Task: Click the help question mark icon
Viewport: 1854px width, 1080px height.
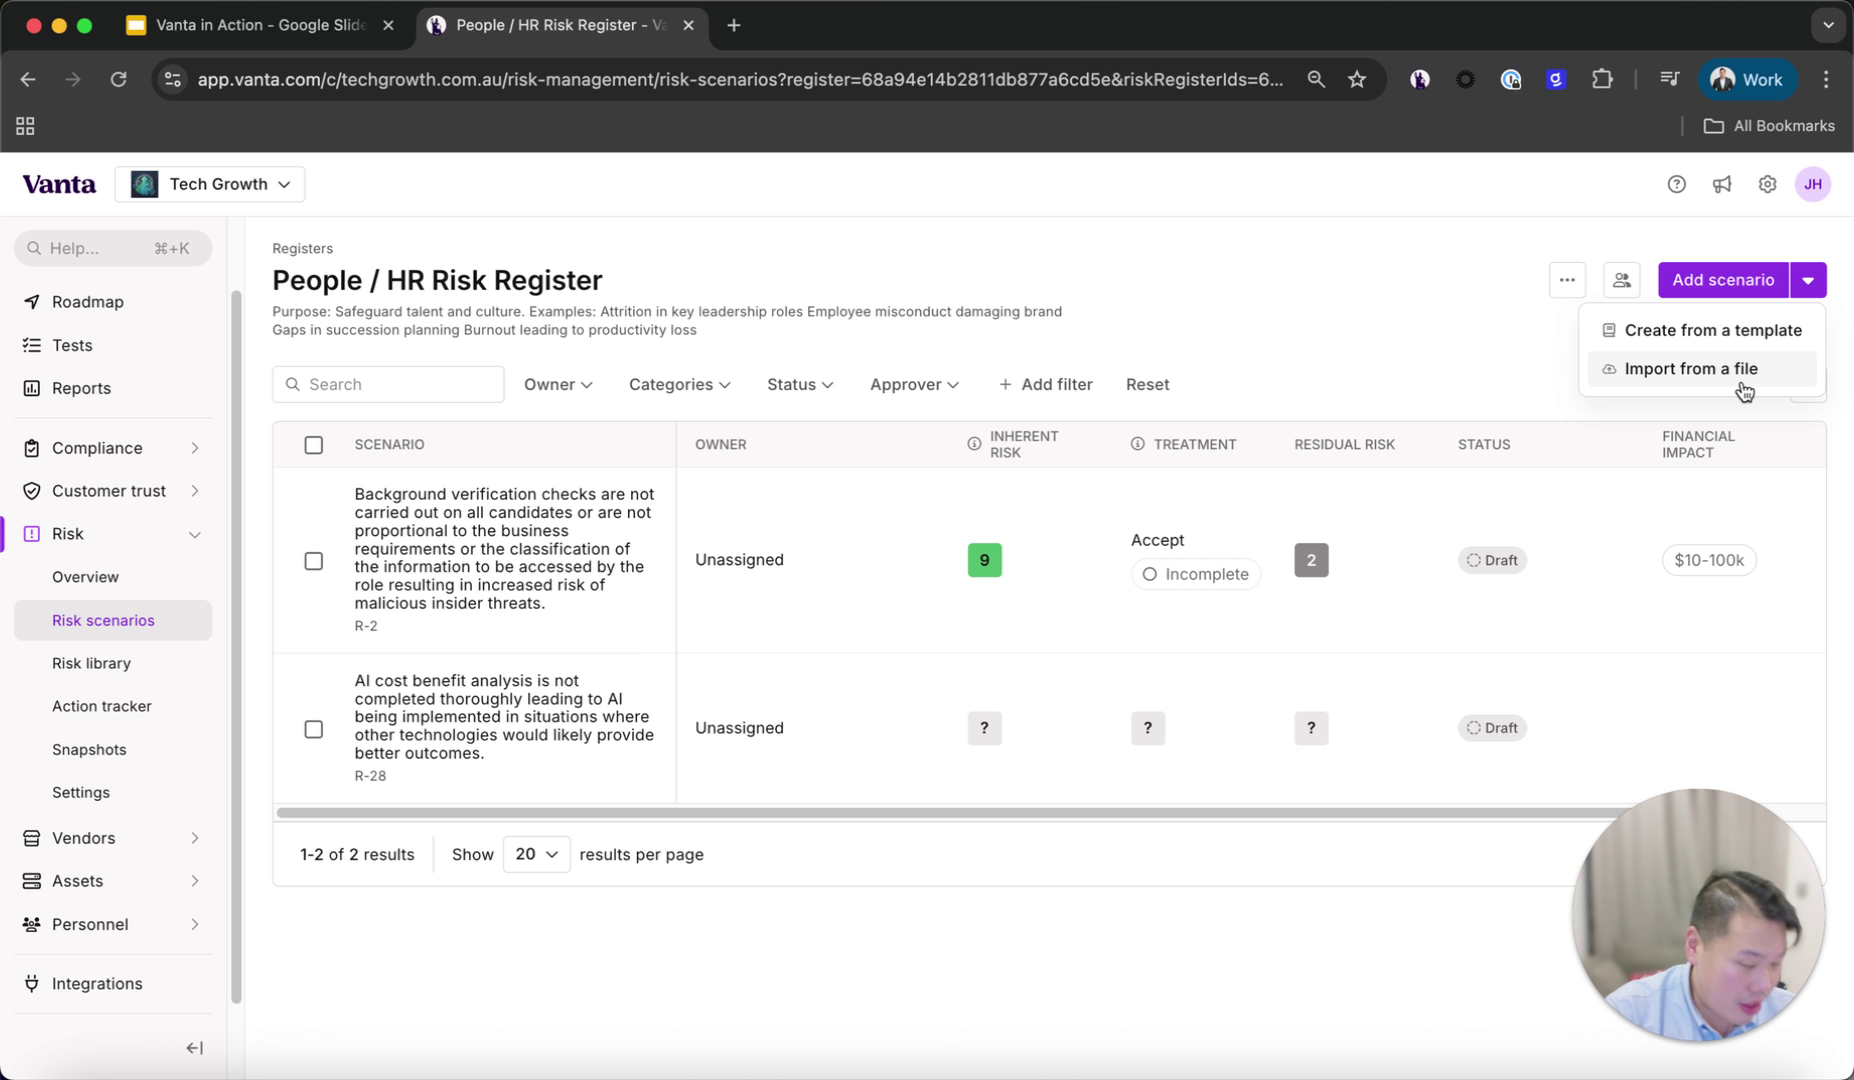Action: click(1676, 184)
